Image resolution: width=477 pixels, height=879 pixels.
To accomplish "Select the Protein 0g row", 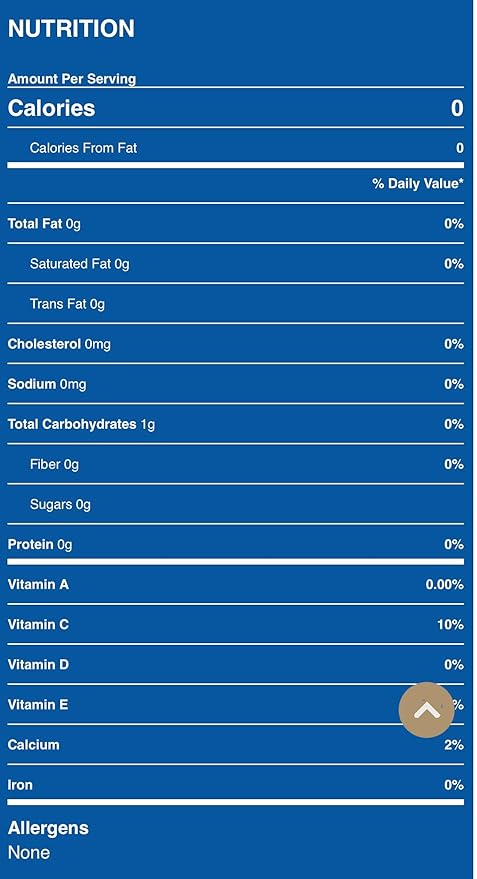I will [235, 544].
